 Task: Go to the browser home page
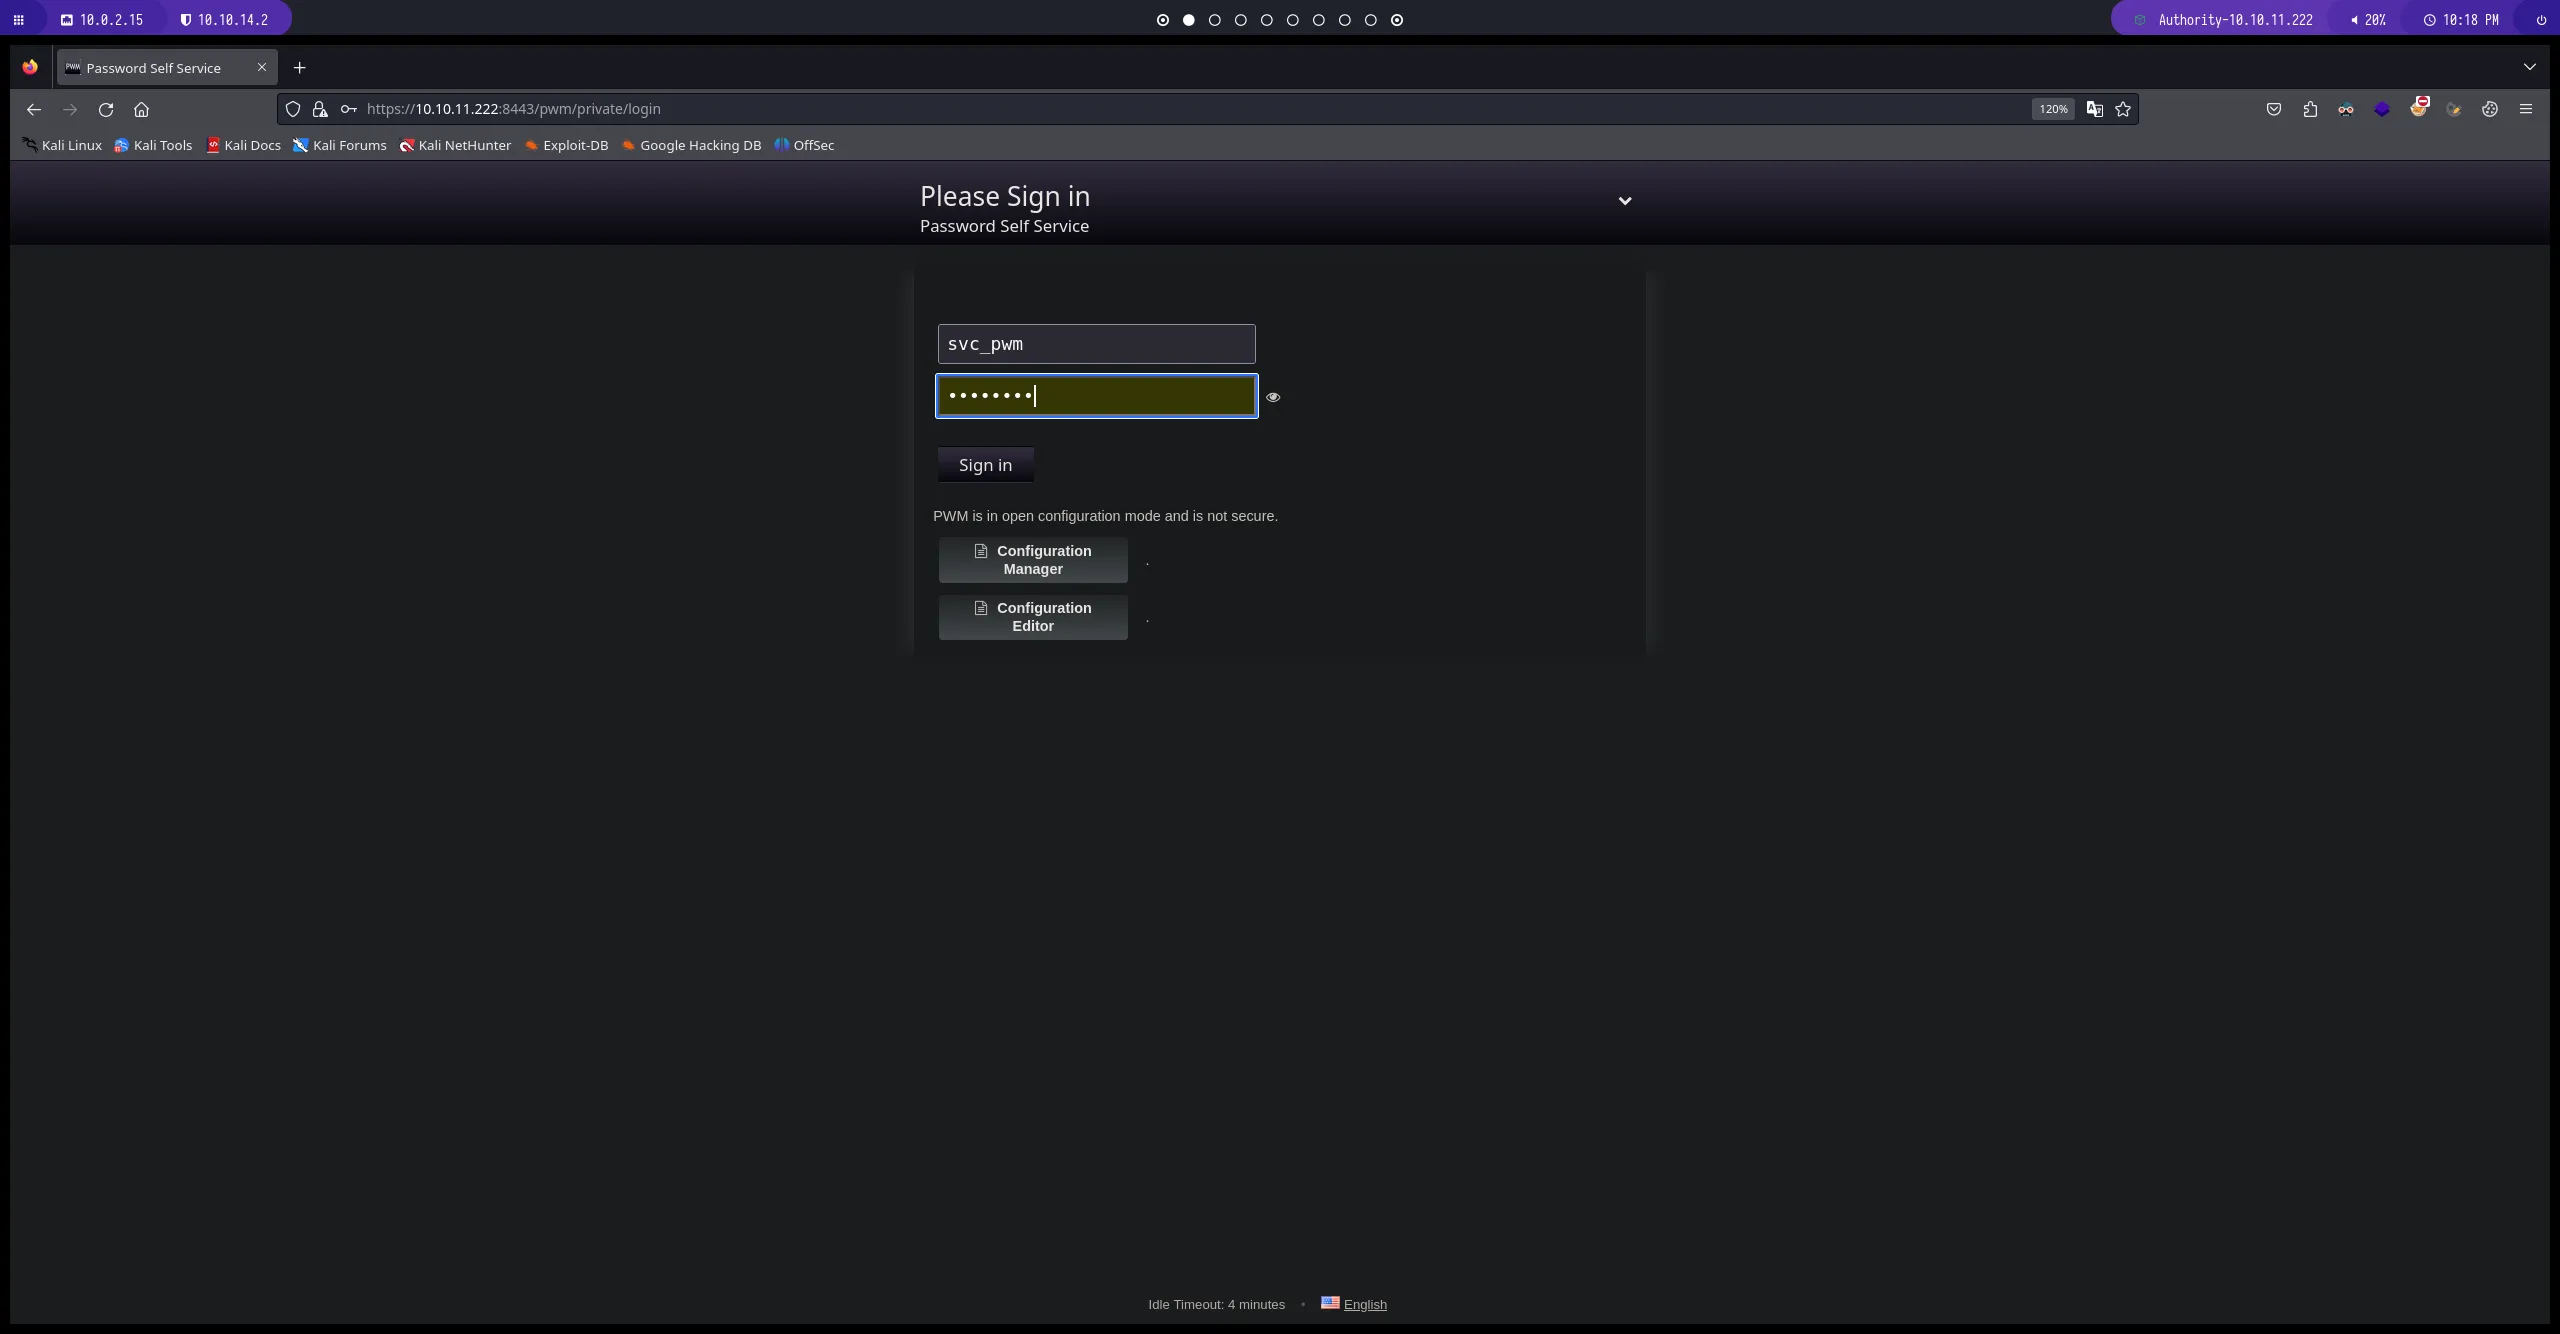[141, 109]
